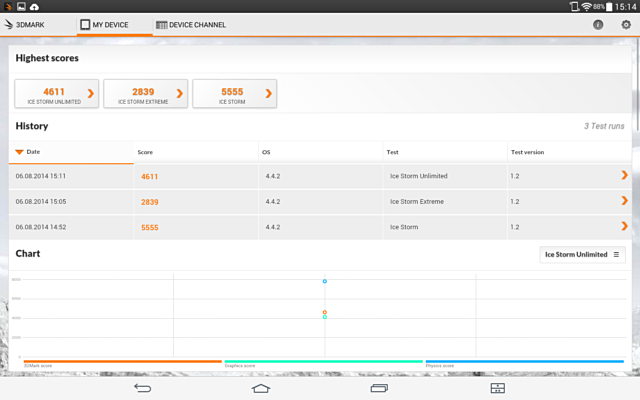Sort history by Date column
The image size is (640, 400).
(x=71, y=152)
